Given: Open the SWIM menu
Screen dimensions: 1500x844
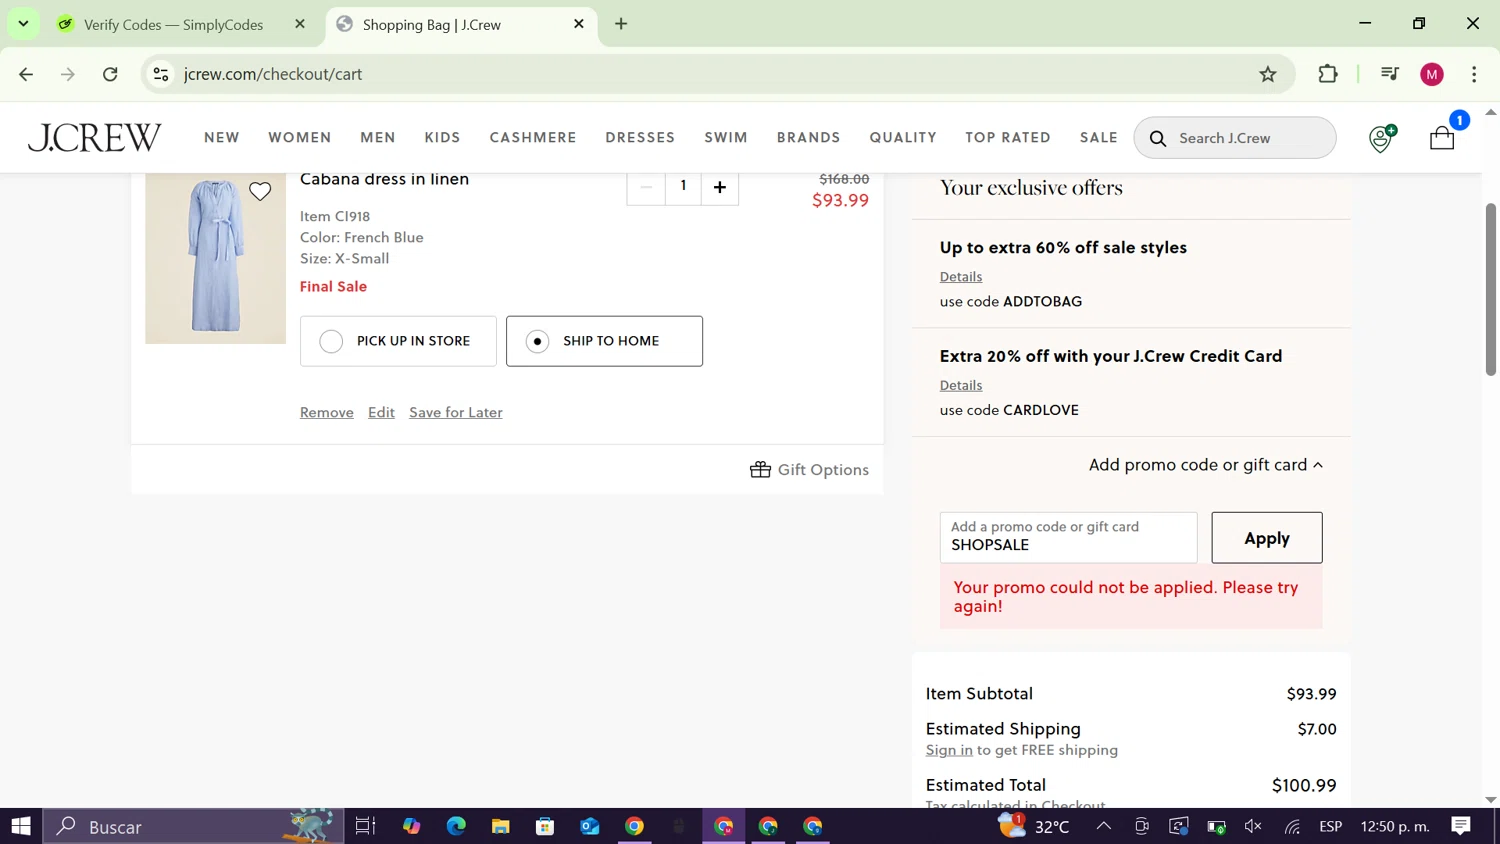Looking at the screenshot, I should (x=726, y=138).
